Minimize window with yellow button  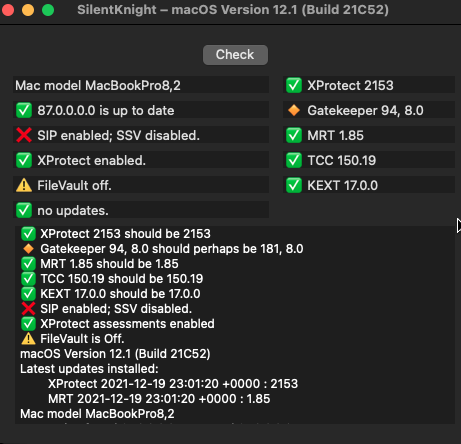28,10
